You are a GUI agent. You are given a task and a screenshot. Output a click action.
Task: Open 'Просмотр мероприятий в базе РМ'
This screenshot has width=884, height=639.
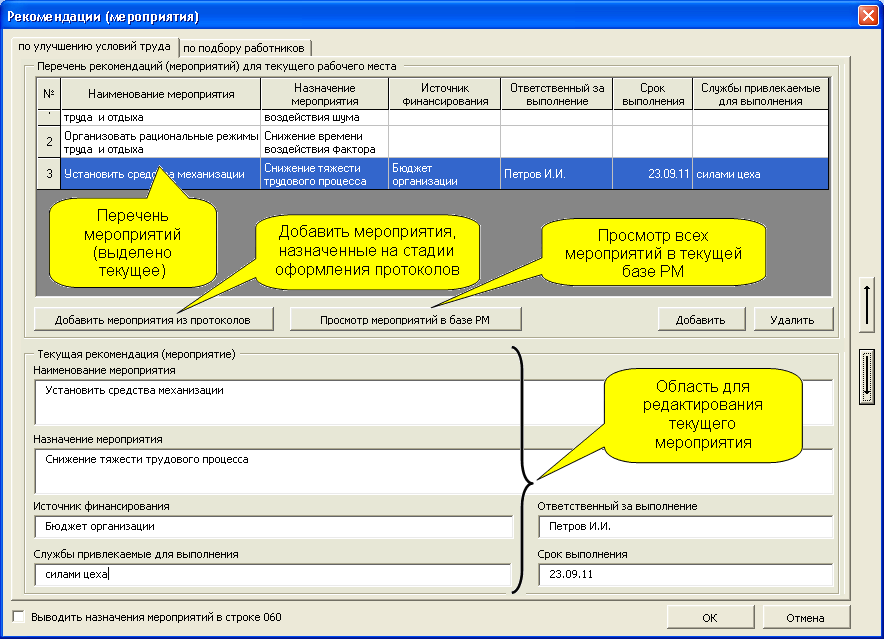(405, 320)
